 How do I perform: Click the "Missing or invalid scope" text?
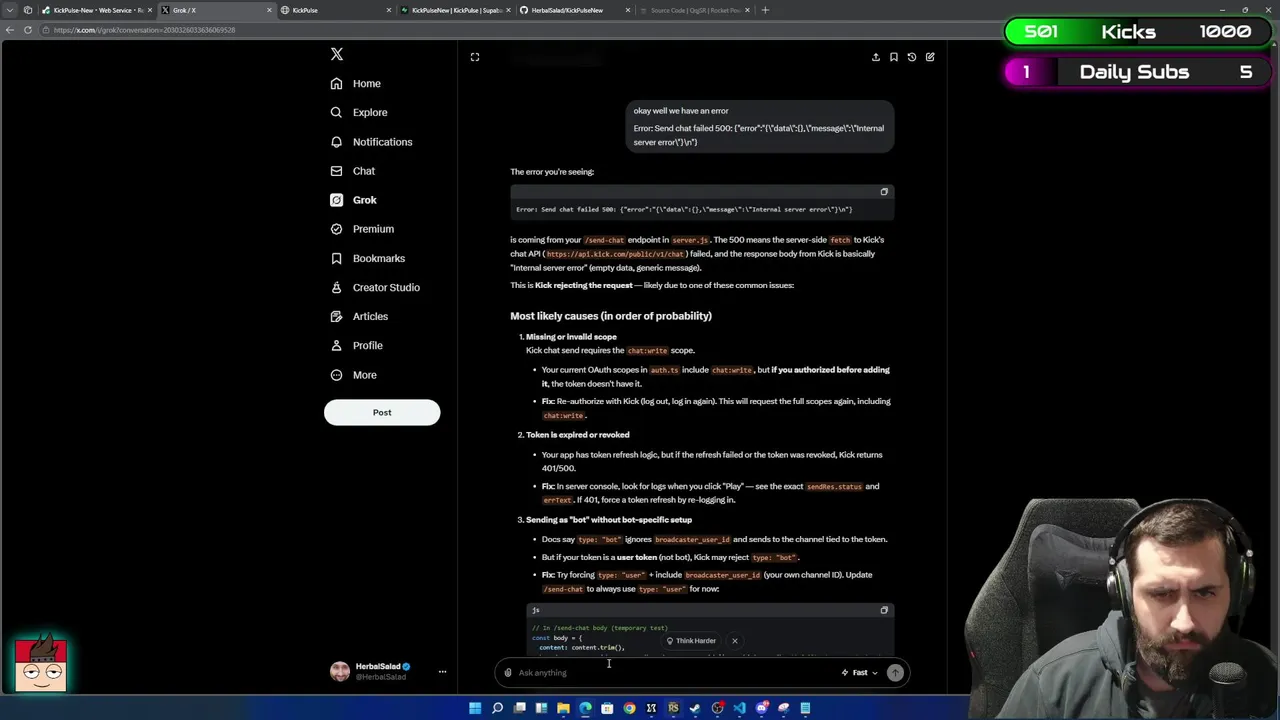(571, 337)
